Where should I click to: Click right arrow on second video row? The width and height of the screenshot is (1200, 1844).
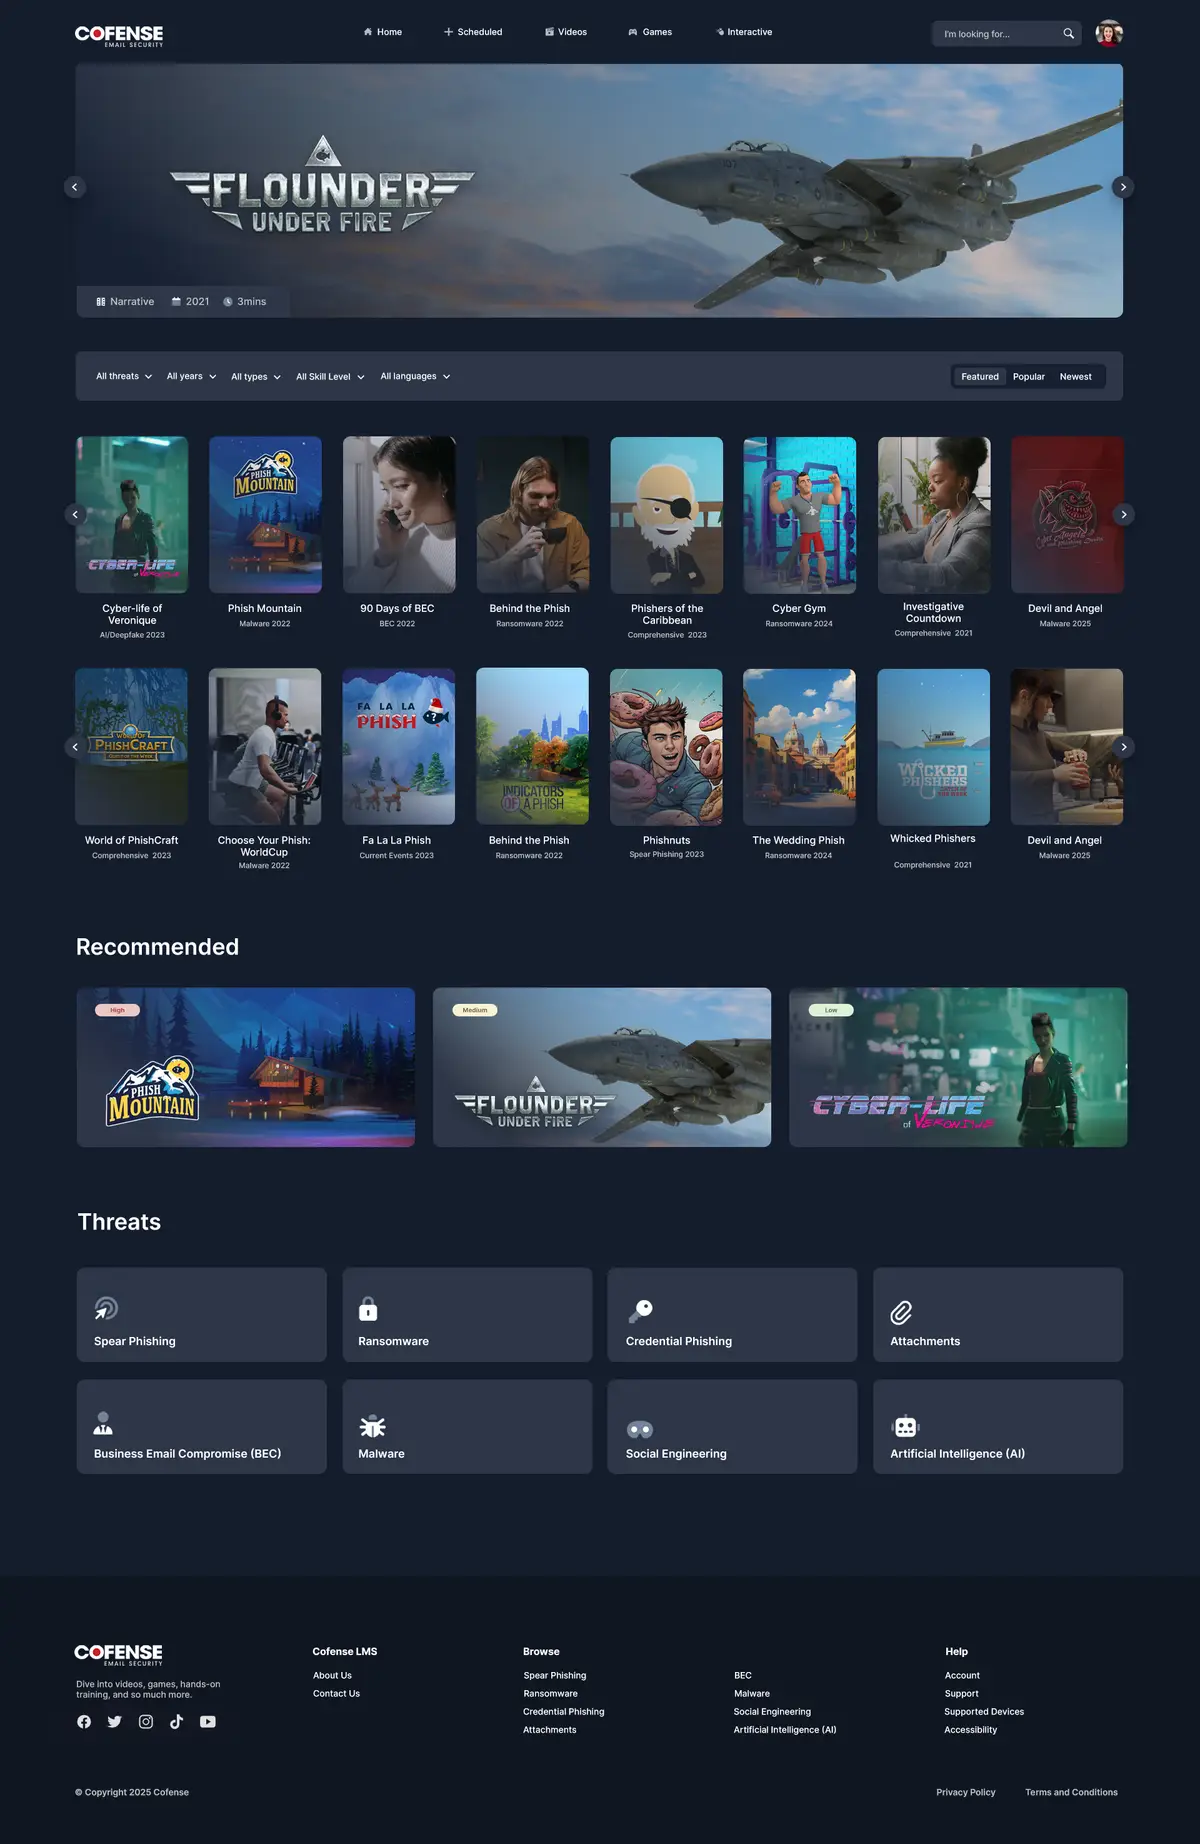pyautogui.click(x=1124, y=747)
